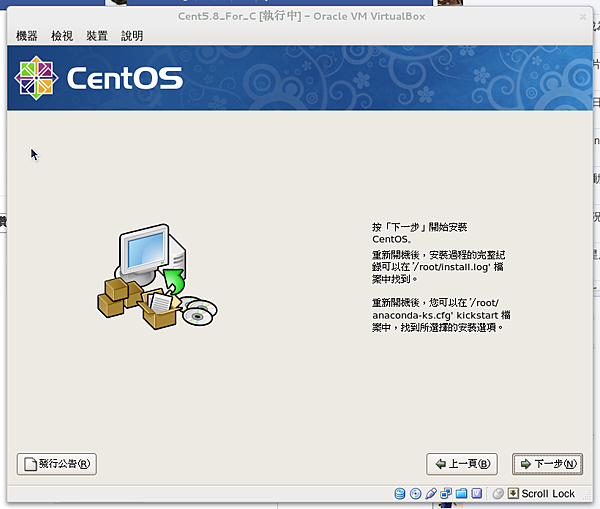Click the window resize grip in status bar
Image resolution: width=600 pixels, height=509 pixels.
tap(587, 496)
